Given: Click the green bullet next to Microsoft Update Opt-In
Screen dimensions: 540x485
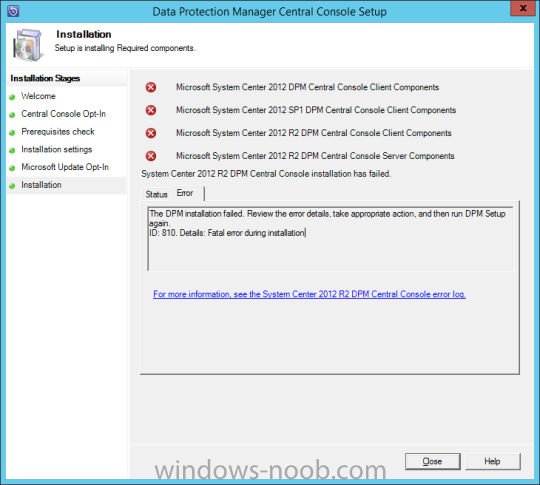Looking at the screenshot, I should (12, 168).
